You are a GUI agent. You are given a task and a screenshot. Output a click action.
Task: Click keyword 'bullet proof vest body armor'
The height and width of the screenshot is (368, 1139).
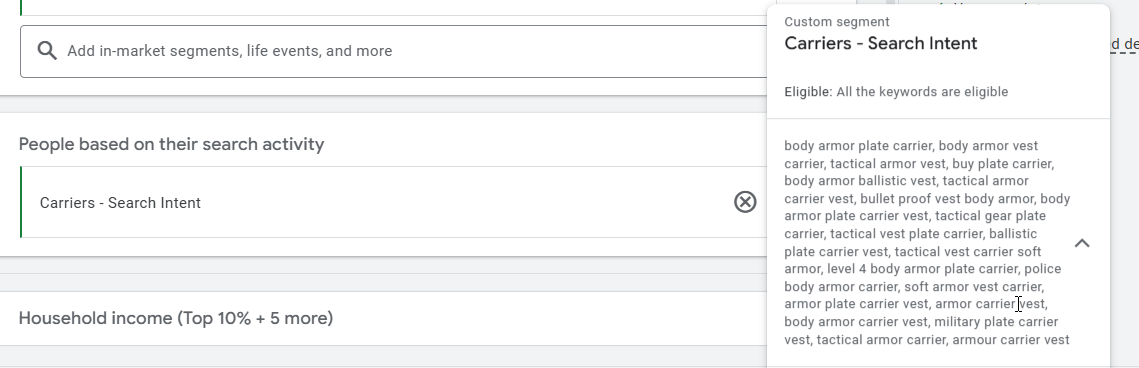(x=947, y=199)
